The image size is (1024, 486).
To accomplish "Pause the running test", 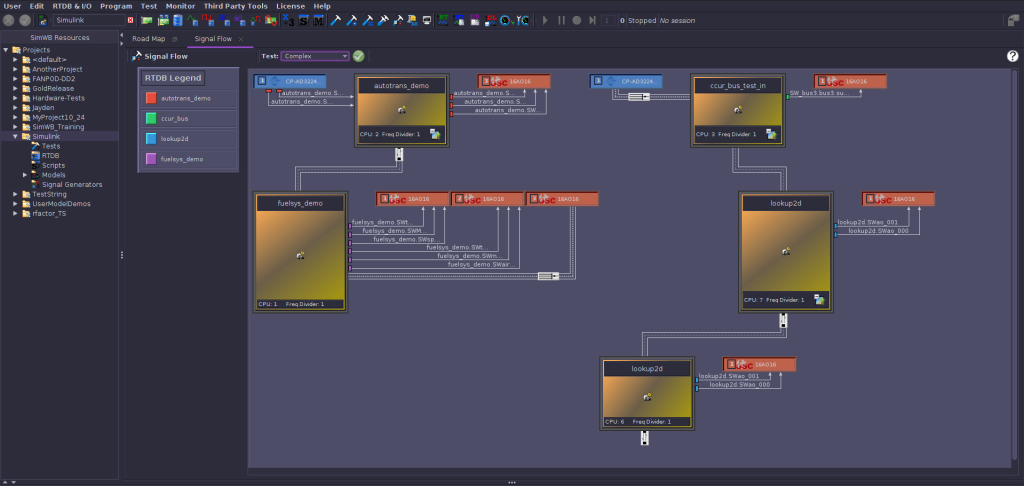I will pyautogui.click(x=561, y=20).
